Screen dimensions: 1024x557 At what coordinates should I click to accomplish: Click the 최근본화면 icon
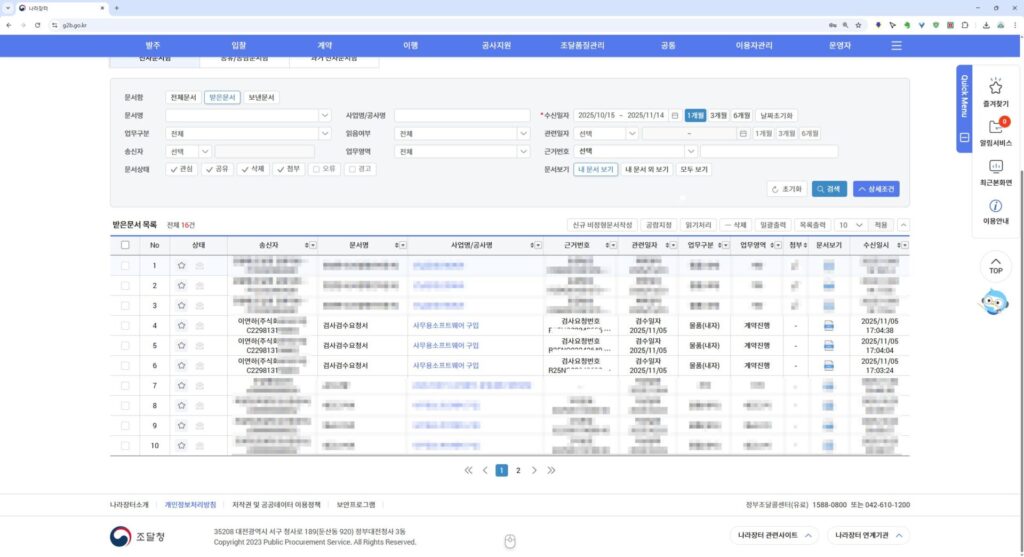pyautogui.click(x=995, y=167)
